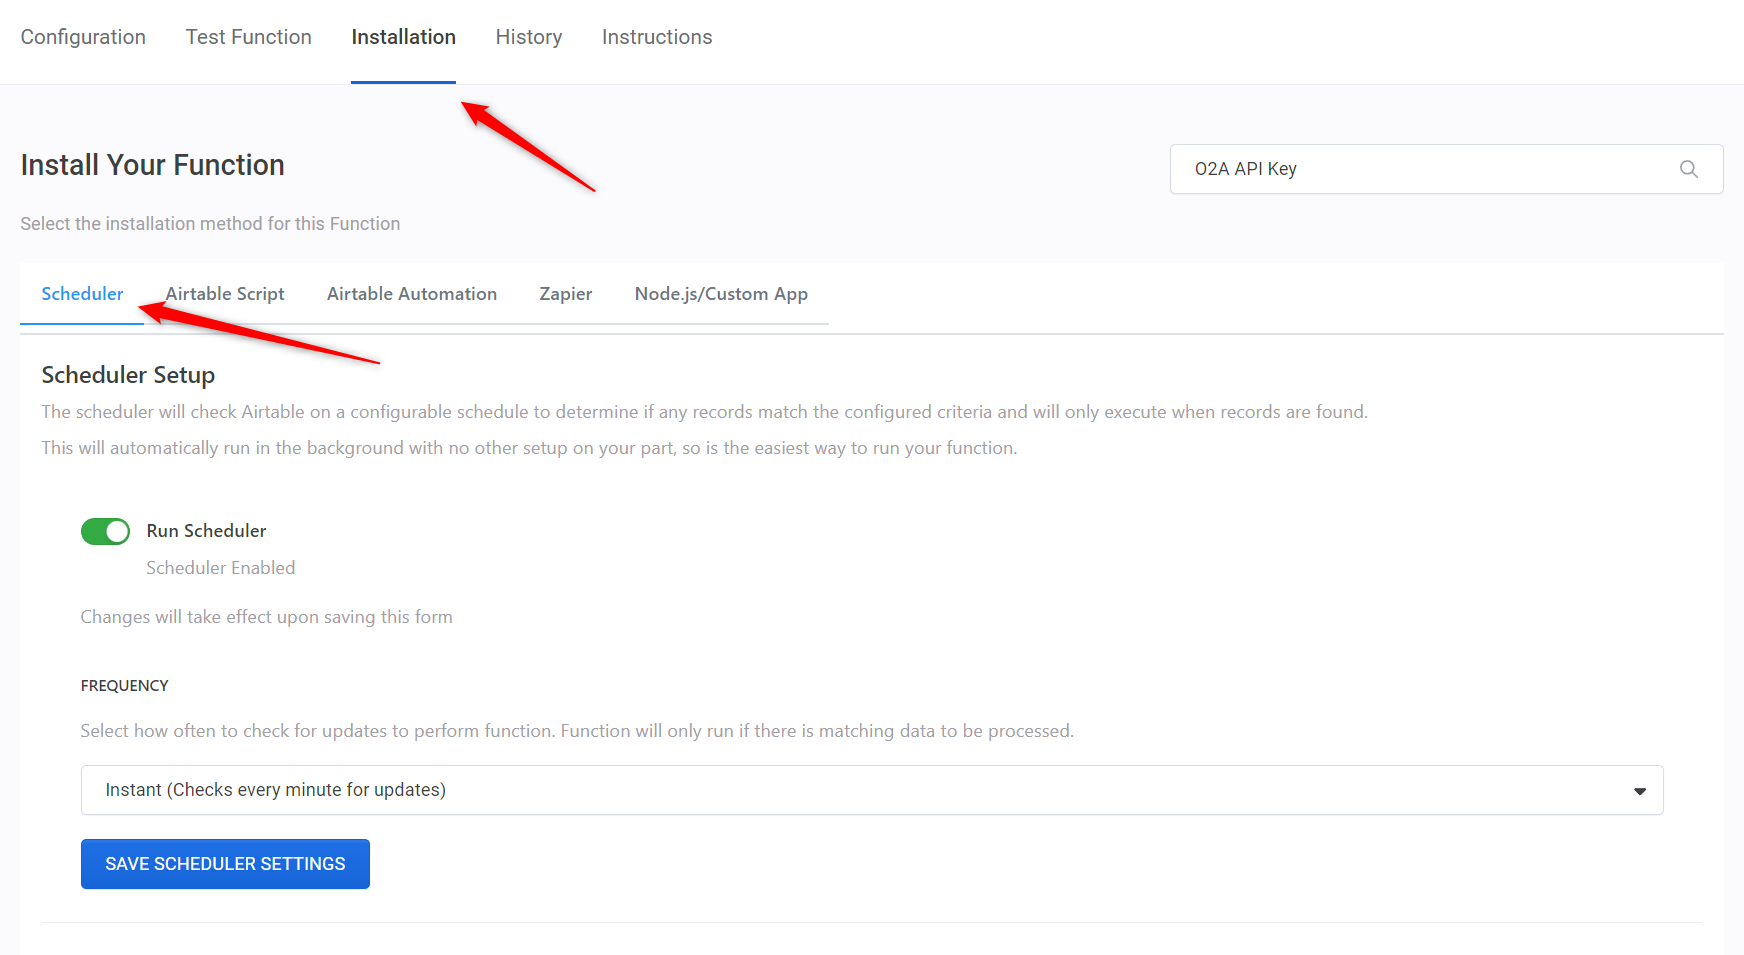The image size is (1744, 955).
Task: Select the Installation tab
Action: pos(403,37)
